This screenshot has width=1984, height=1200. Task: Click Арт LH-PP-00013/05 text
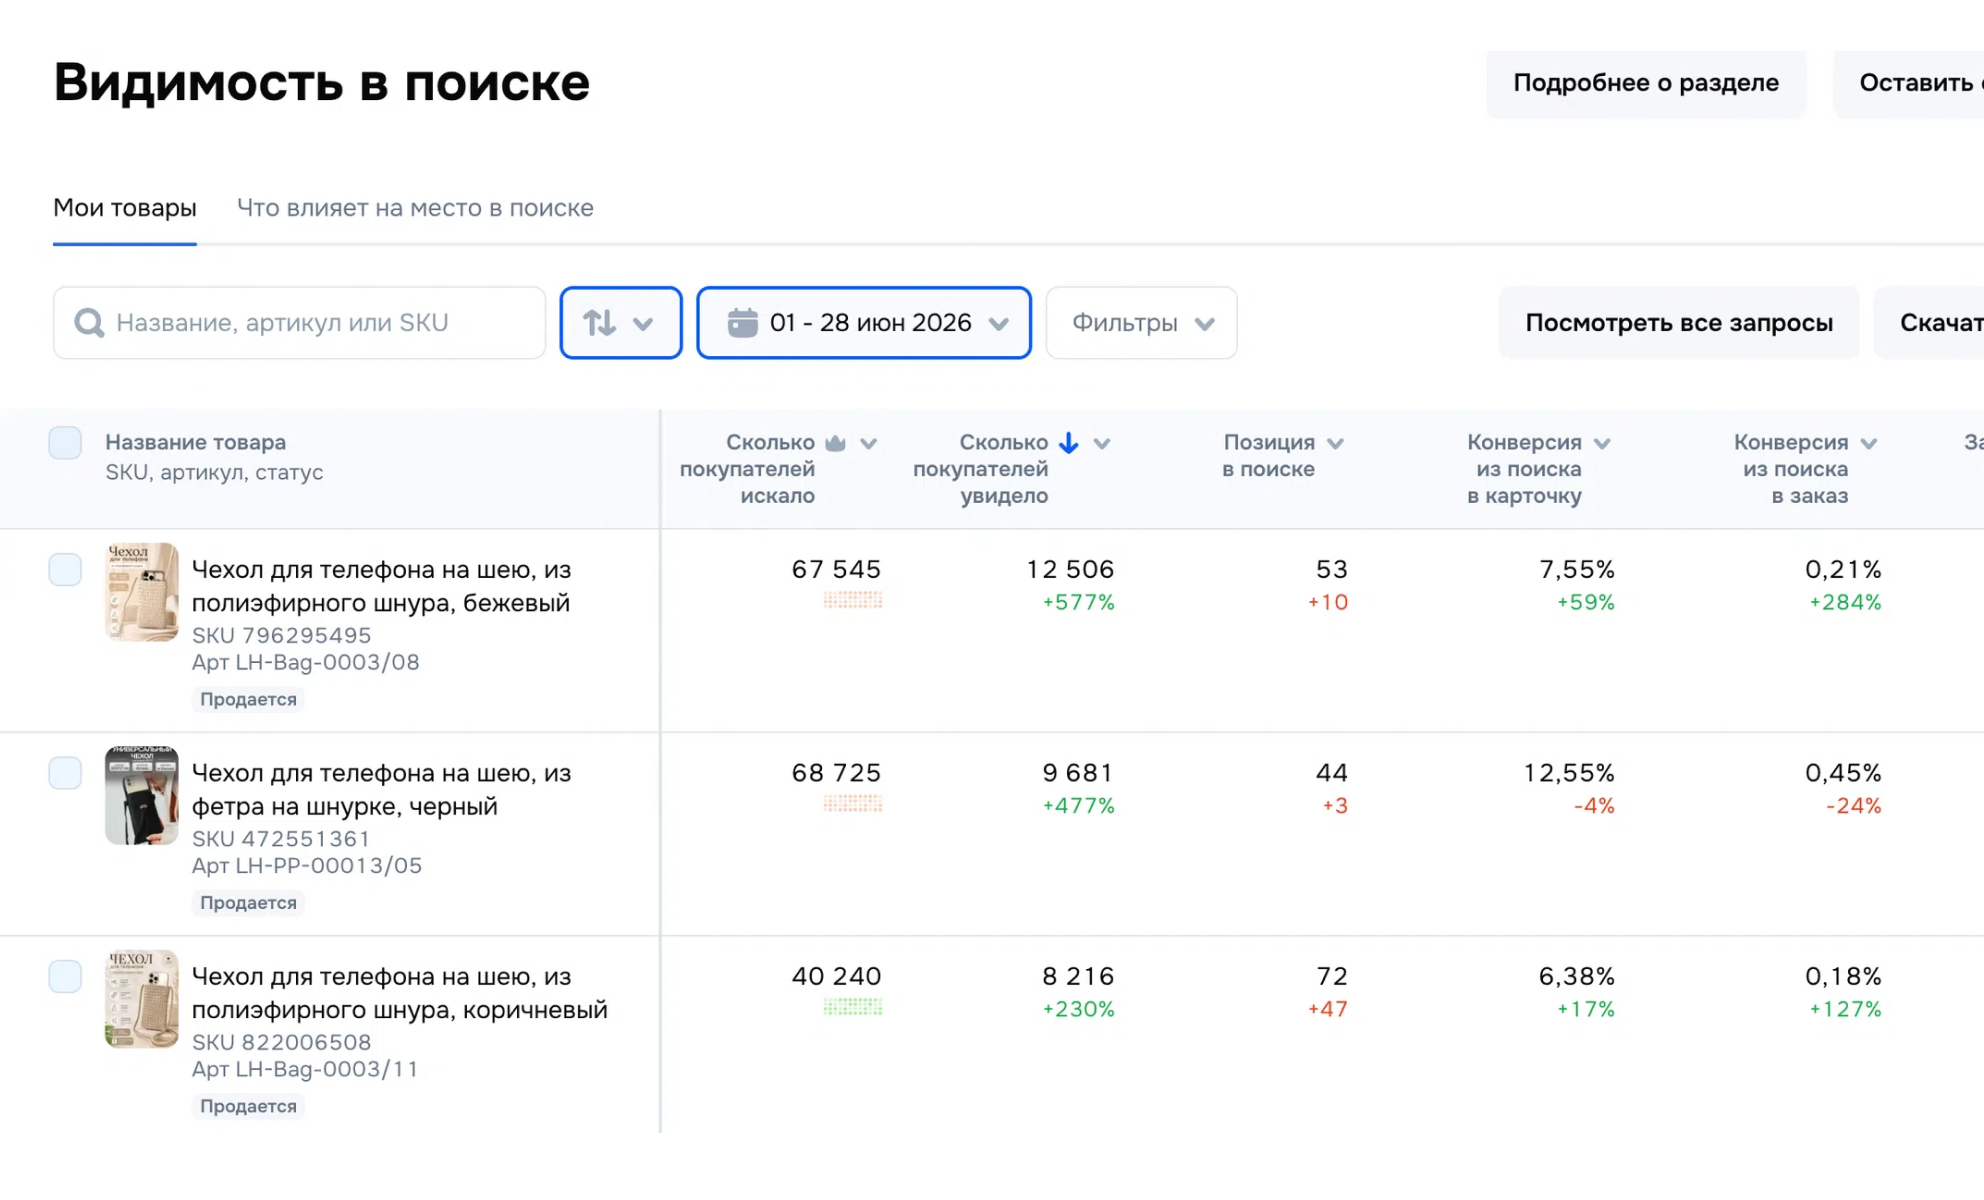tap(306, 865)
